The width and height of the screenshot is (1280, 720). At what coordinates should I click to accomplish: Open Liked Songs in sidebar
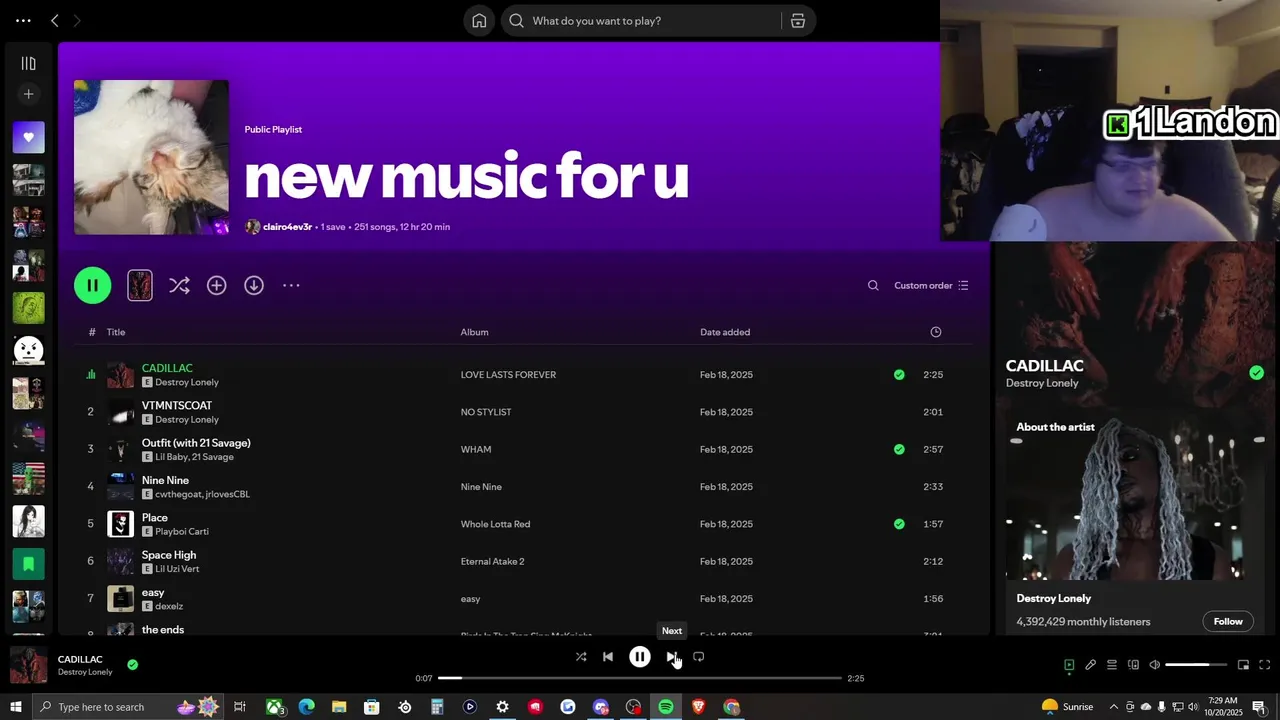[x=29, y=137]
